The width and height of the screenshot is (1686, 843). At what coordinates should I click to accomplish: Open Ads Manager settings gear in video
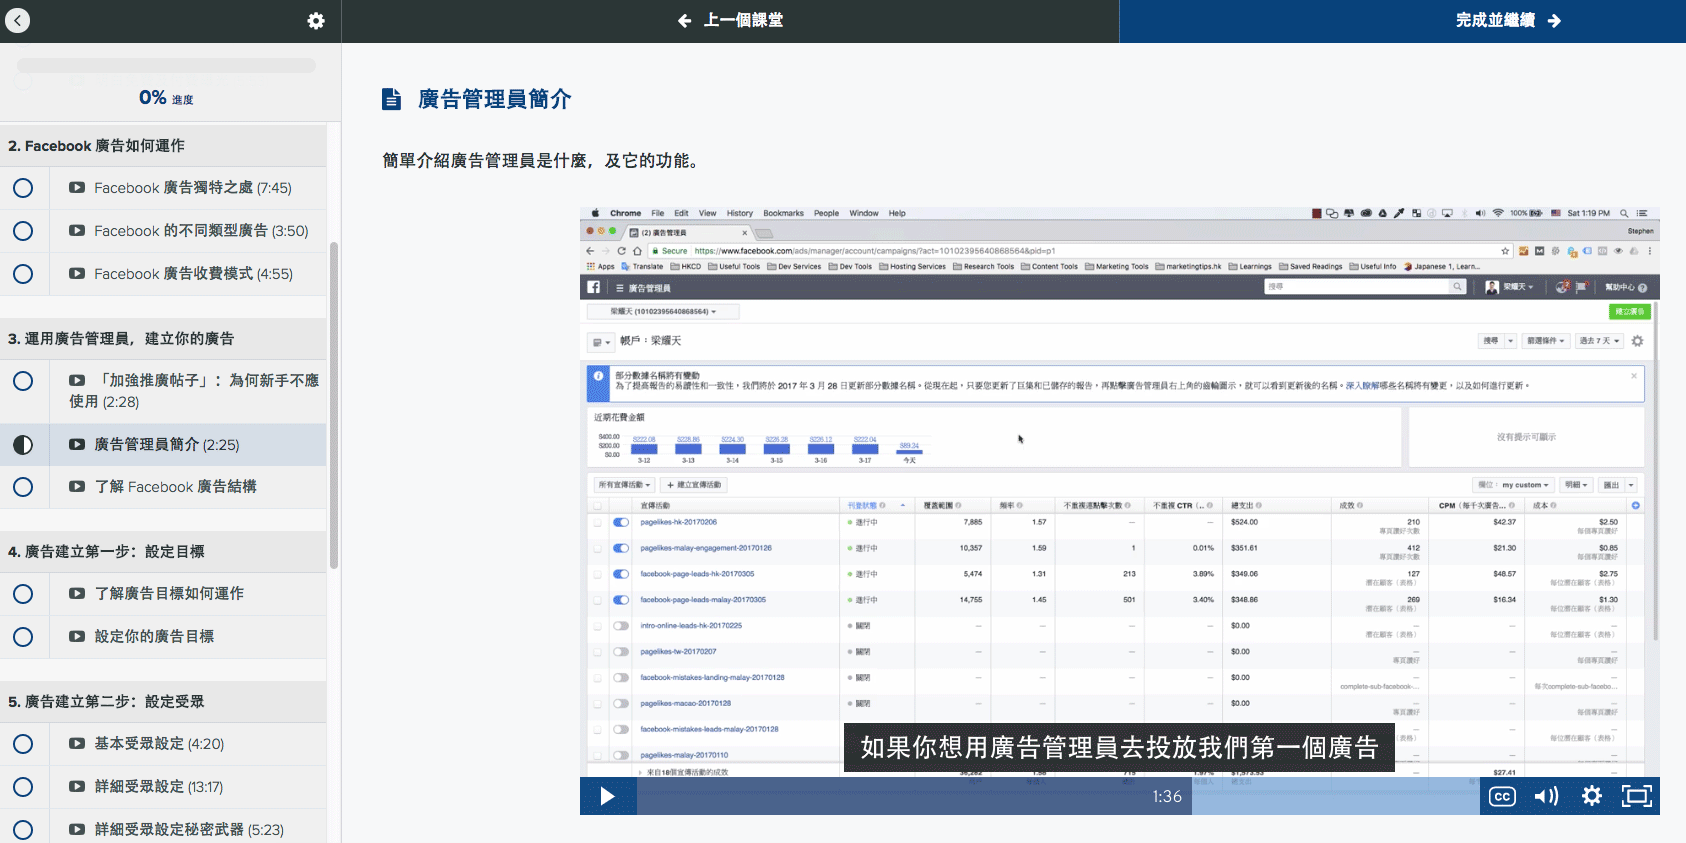click(x=1637, y=341)
